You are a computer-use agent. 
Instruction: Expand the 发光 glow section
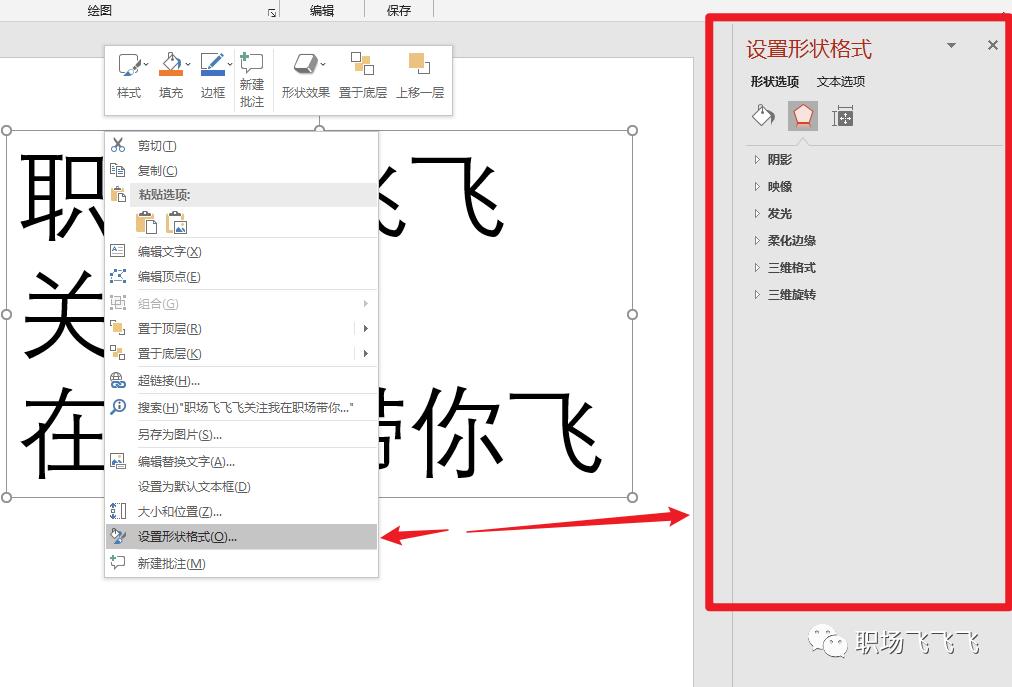(x=779, y=214)
